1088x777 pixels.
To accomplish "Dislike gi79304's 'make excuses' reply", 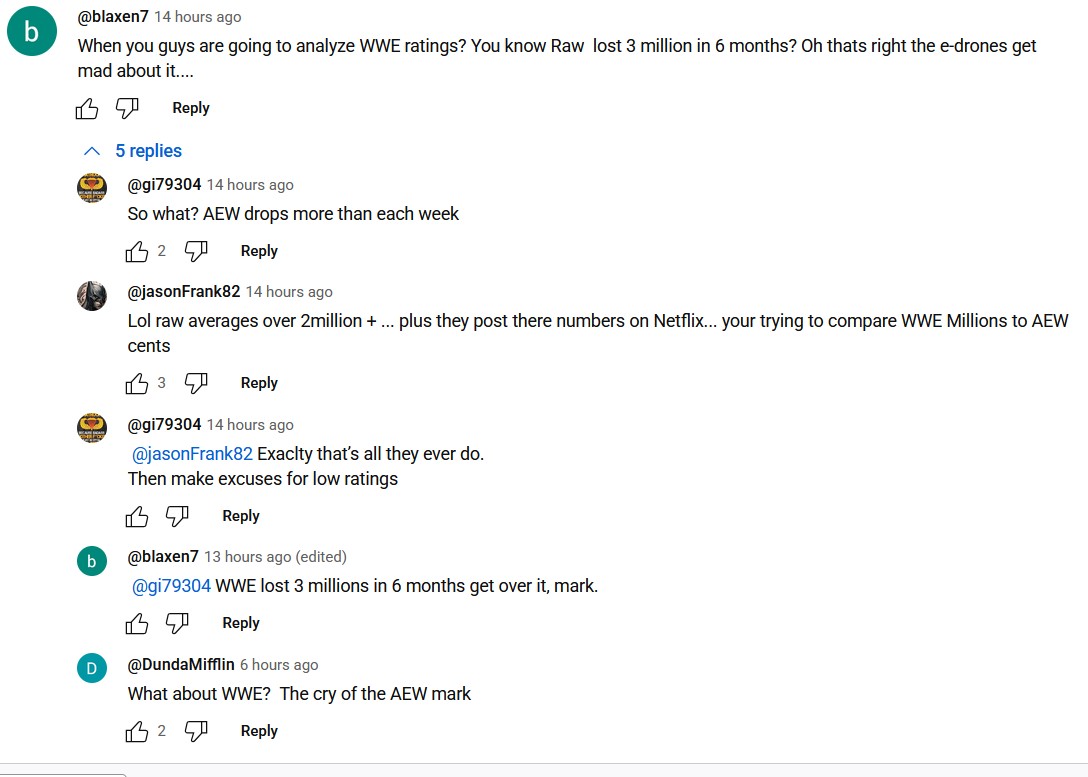I will [x=177, y=516].
